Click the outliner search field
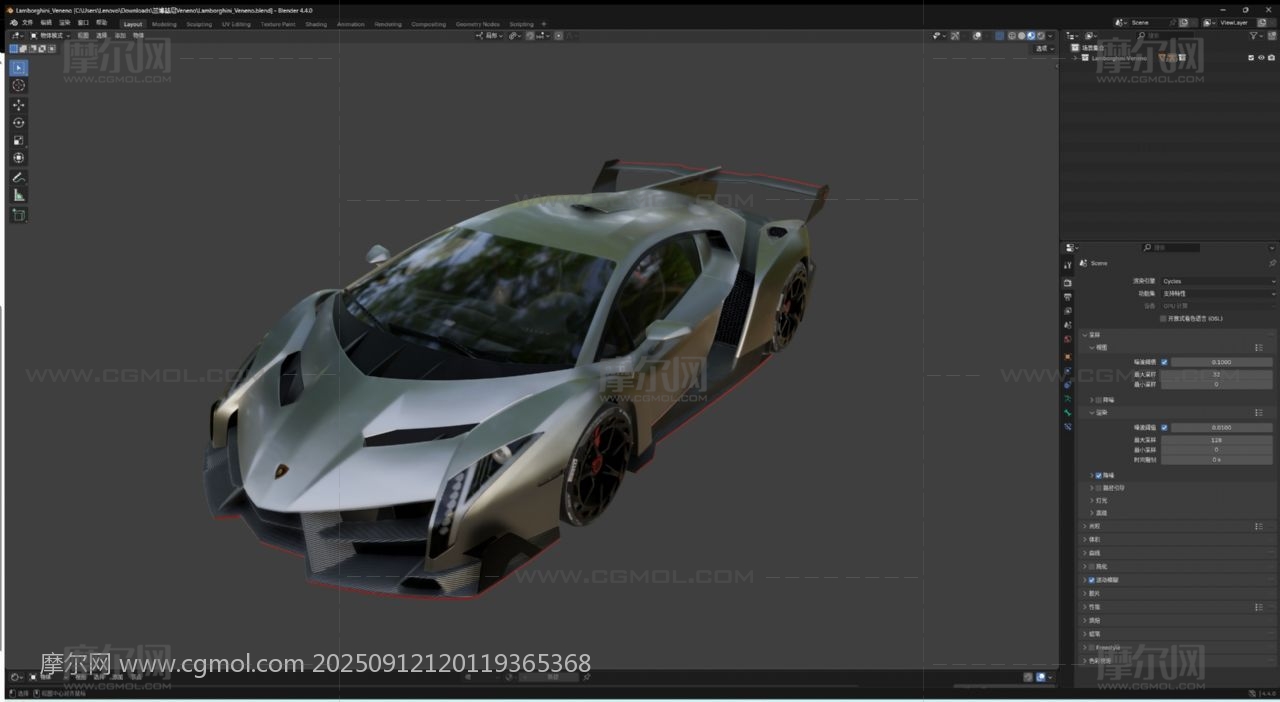The image size is (1280, 702). click(1166, 35)
